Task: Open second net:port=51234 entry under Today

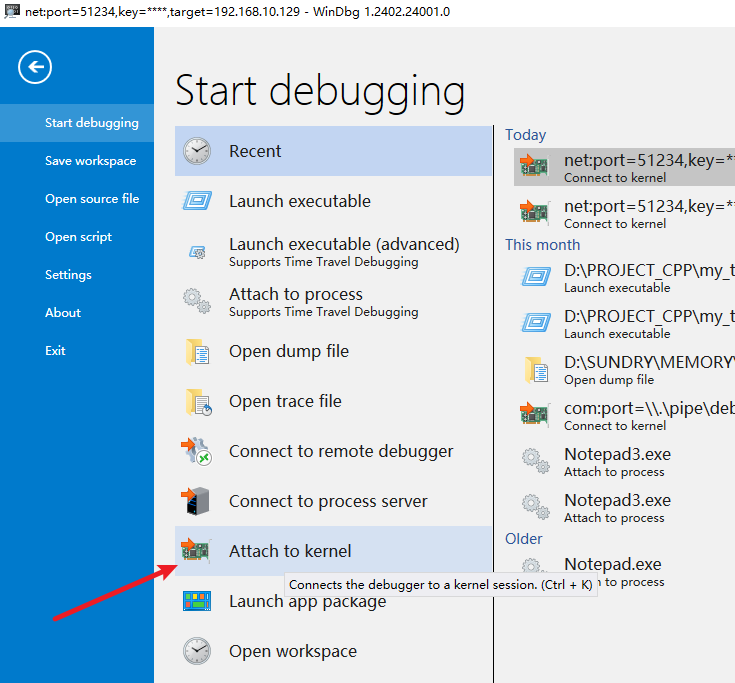Action: (x=624, y=213)
